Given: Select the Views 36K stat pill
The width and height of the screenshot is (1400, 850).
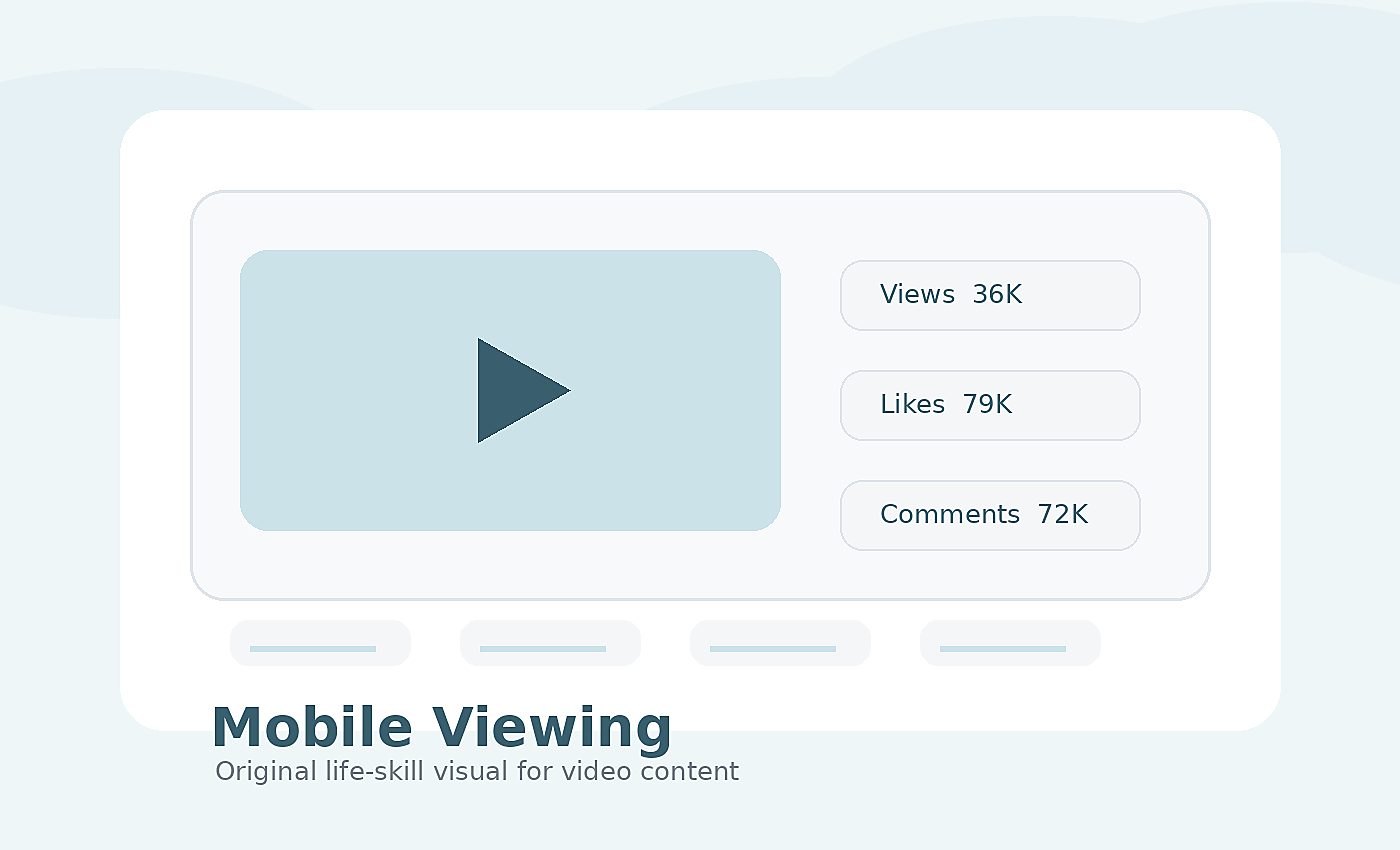Looking at the screenshot, I should pyautogui.click(x=990, y=295).
